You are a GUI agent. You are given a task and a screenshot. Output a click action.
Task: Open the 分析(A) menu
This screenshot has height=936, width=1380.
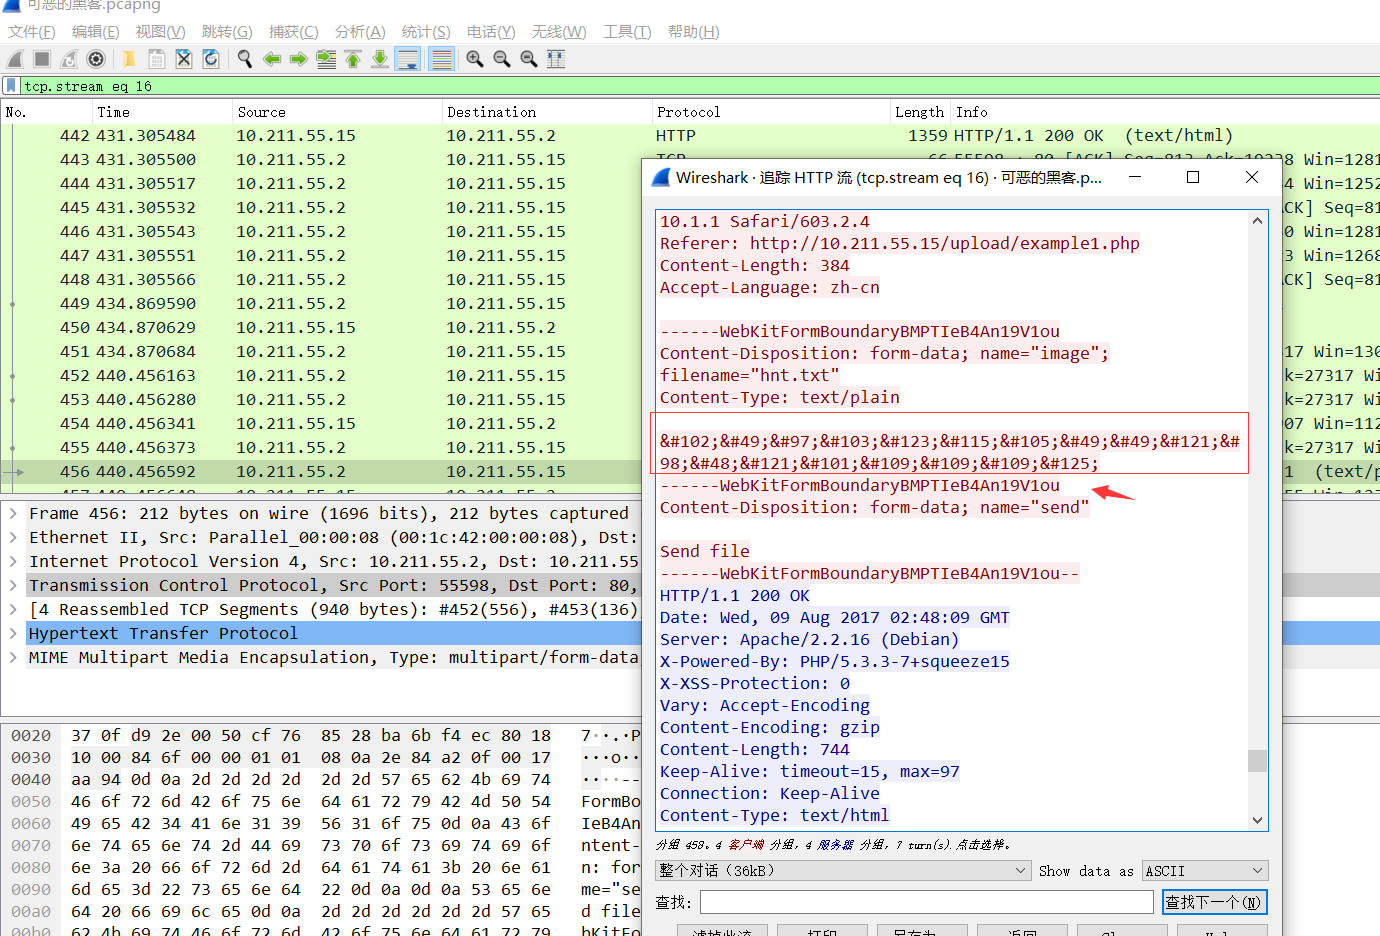point(360,32)
